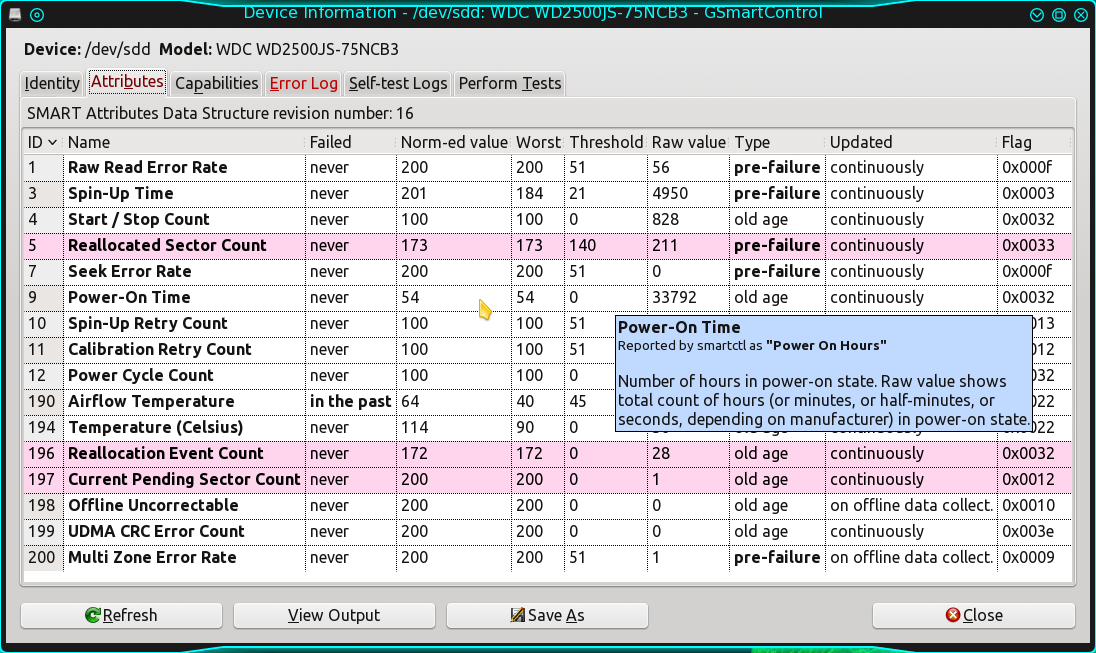Click normalized value 114 for Temperature

[413, 427]
